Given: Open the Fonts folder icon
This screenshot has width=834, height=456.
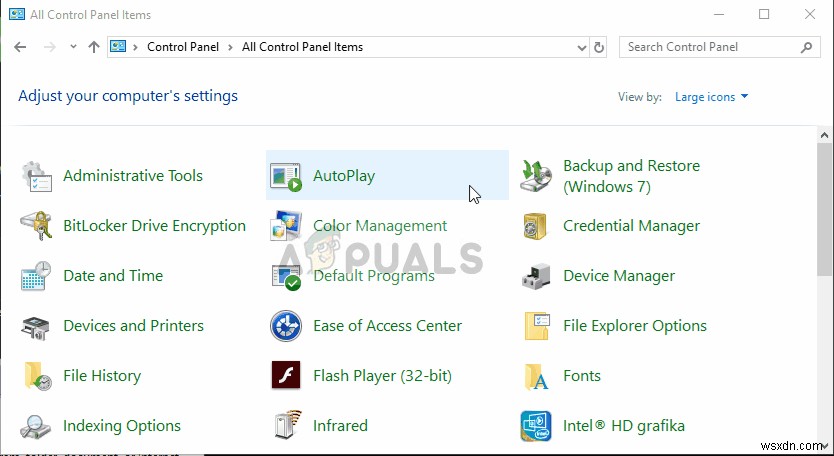Looking at the screenshot, I should pyautogui.click(x=537, y=376).
